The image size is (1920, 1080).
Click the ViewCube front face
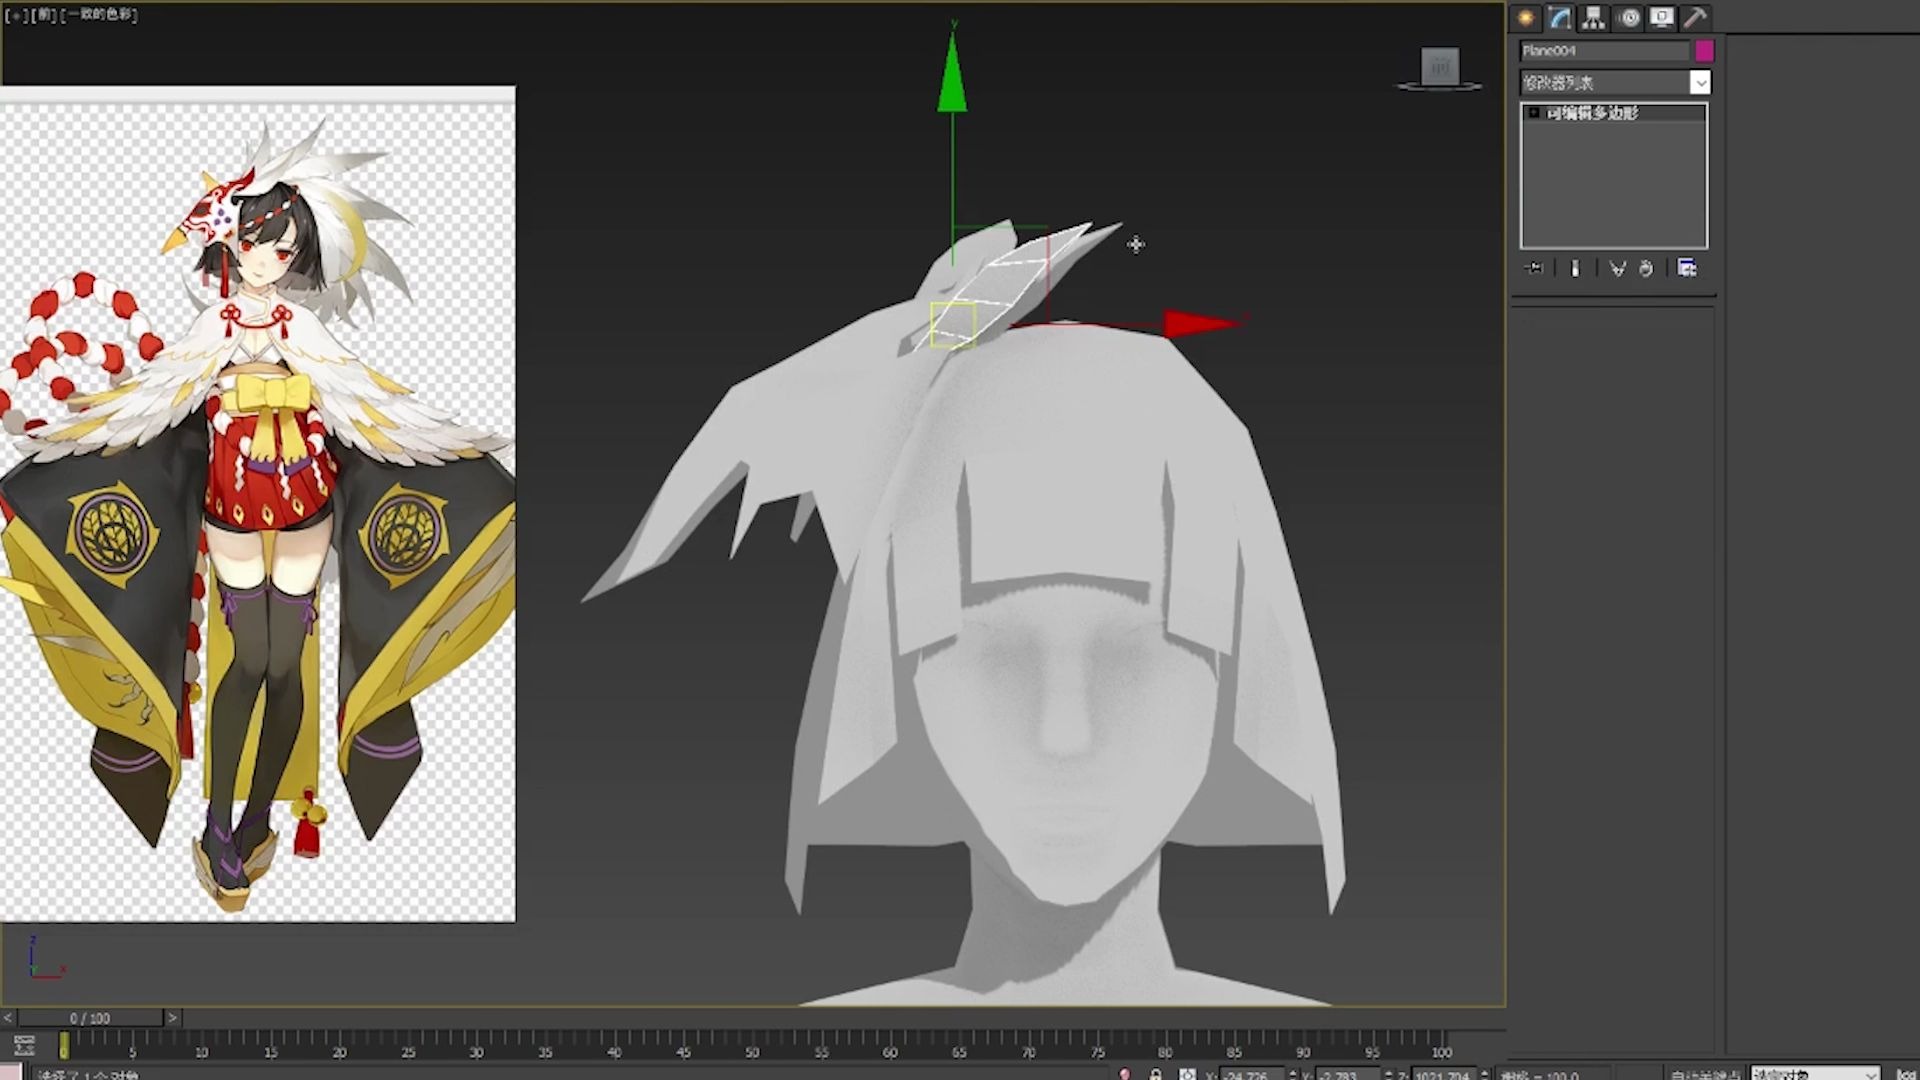[1440, 67]
